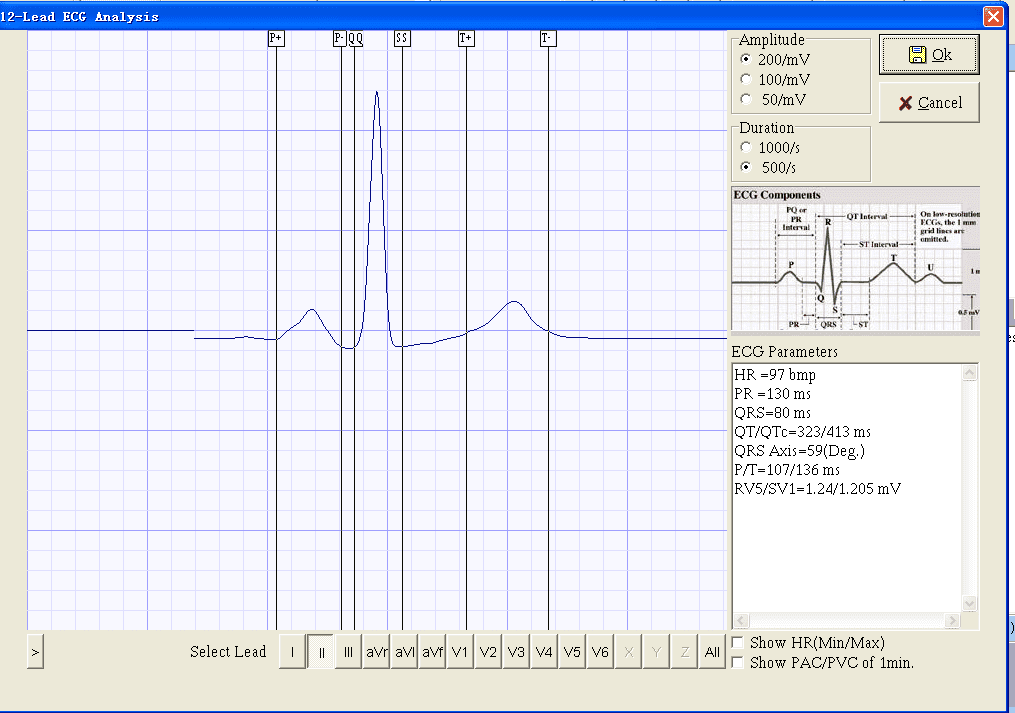Select lead aVr
The width and height of the screenshot is (1015, 713).
point(376,651)
